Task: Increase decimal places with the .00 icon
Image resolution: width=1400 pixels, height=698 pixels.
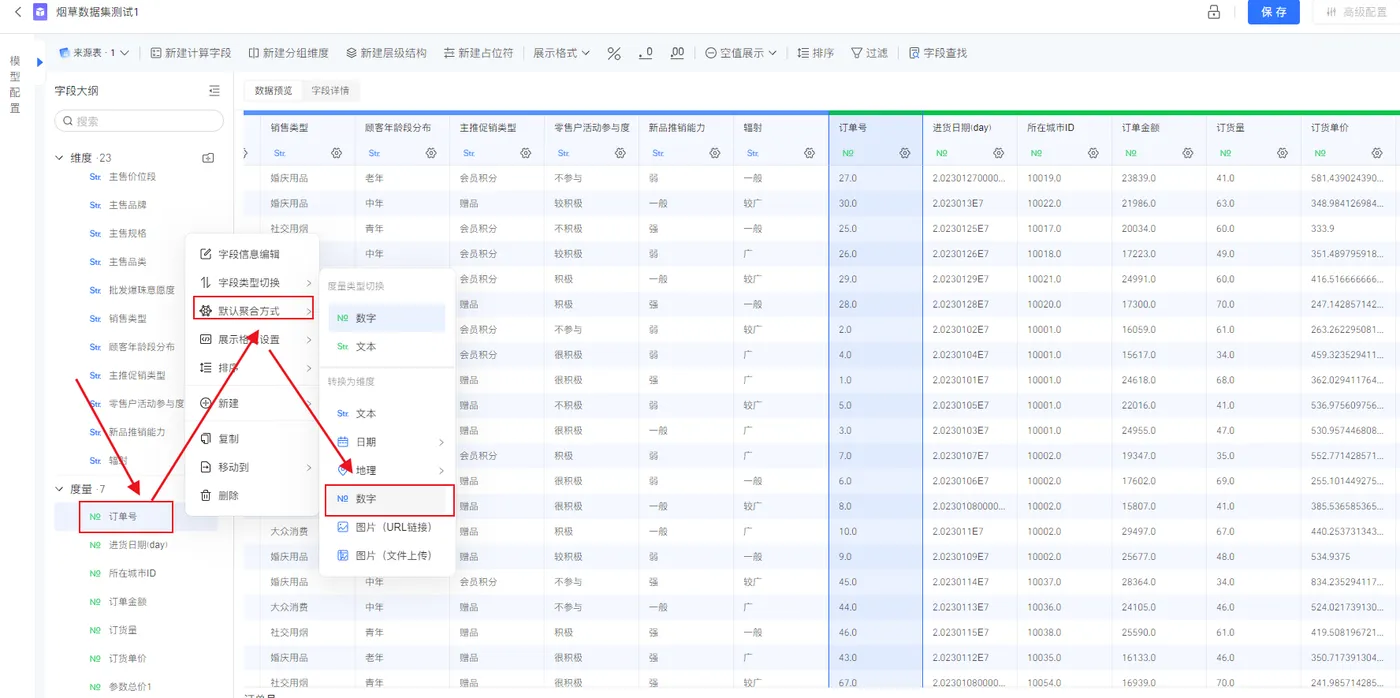Action: pos(678,53)
